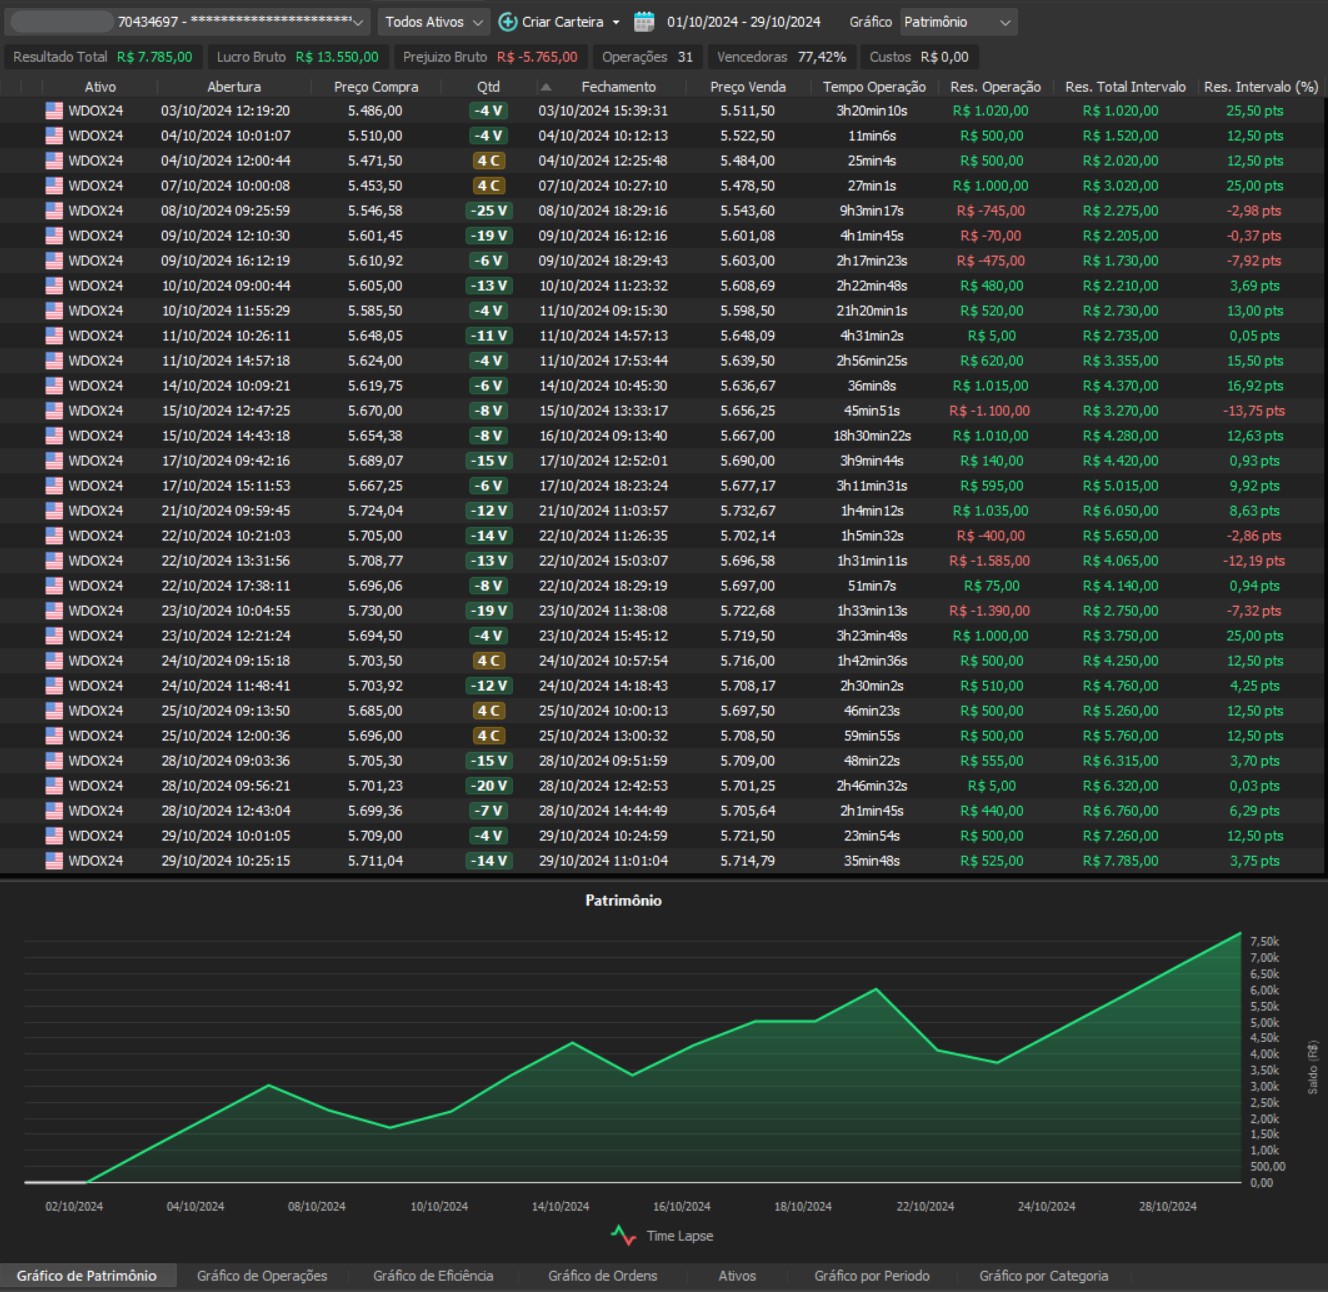Sort by Res. Operação column header

tap(994, 87)
